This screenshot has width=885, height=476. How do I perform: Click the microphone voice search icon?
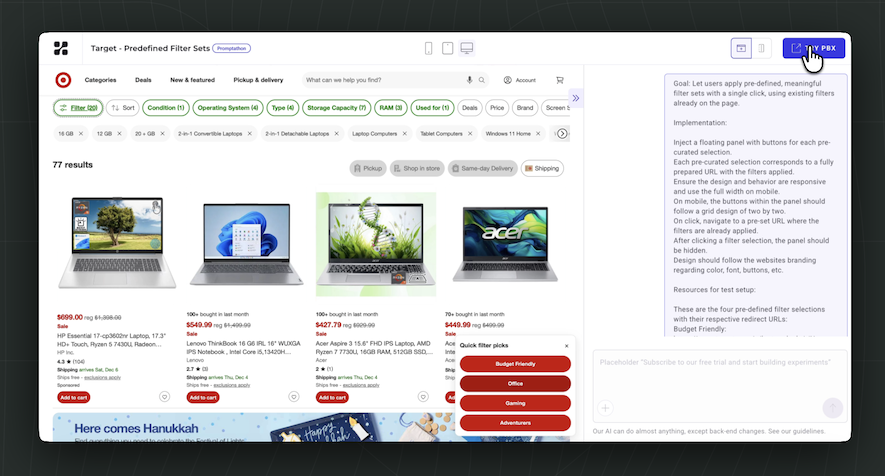click(x=469, y=80)
